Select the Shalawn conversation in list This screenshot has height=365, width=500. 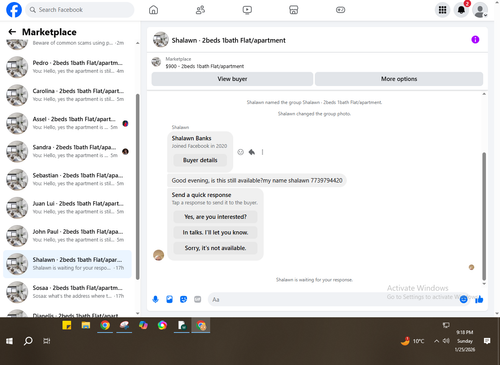[x=68, y=264]
